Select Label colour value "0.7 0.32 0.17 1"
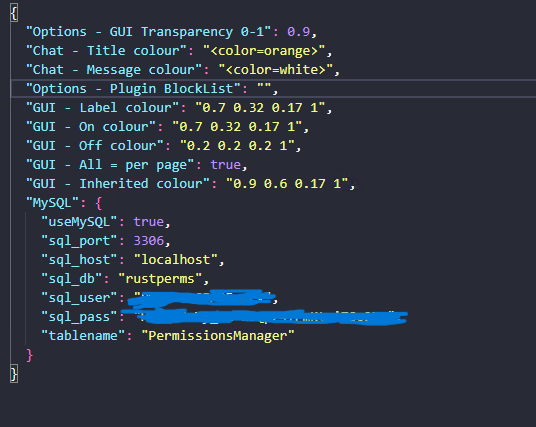This screenshot has height=427, width=536. pyautogui.click(x=260, y=108)
